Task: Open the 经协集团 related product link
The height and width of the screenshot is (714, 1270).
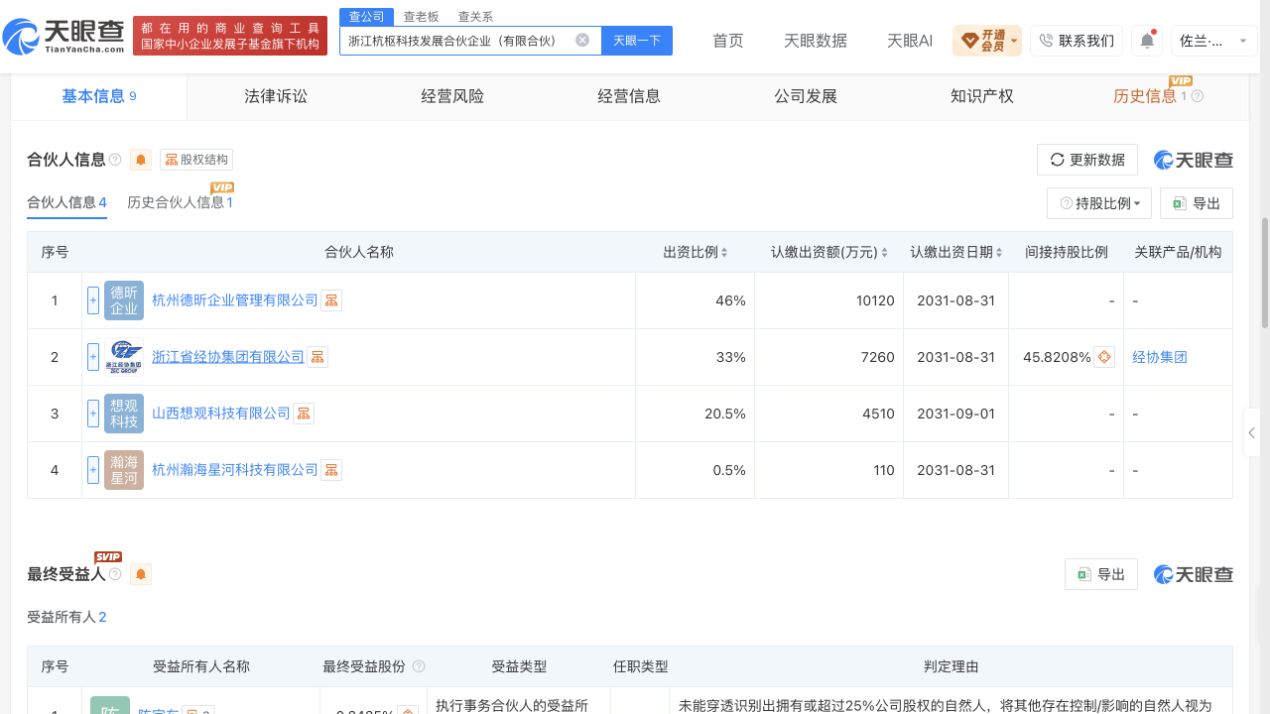Action: [x=1159, y=357]
